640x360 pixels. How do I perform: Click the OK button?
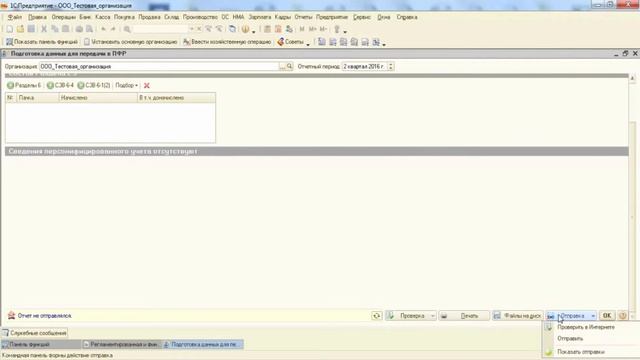pyautogui.click(x=607, y=316)
